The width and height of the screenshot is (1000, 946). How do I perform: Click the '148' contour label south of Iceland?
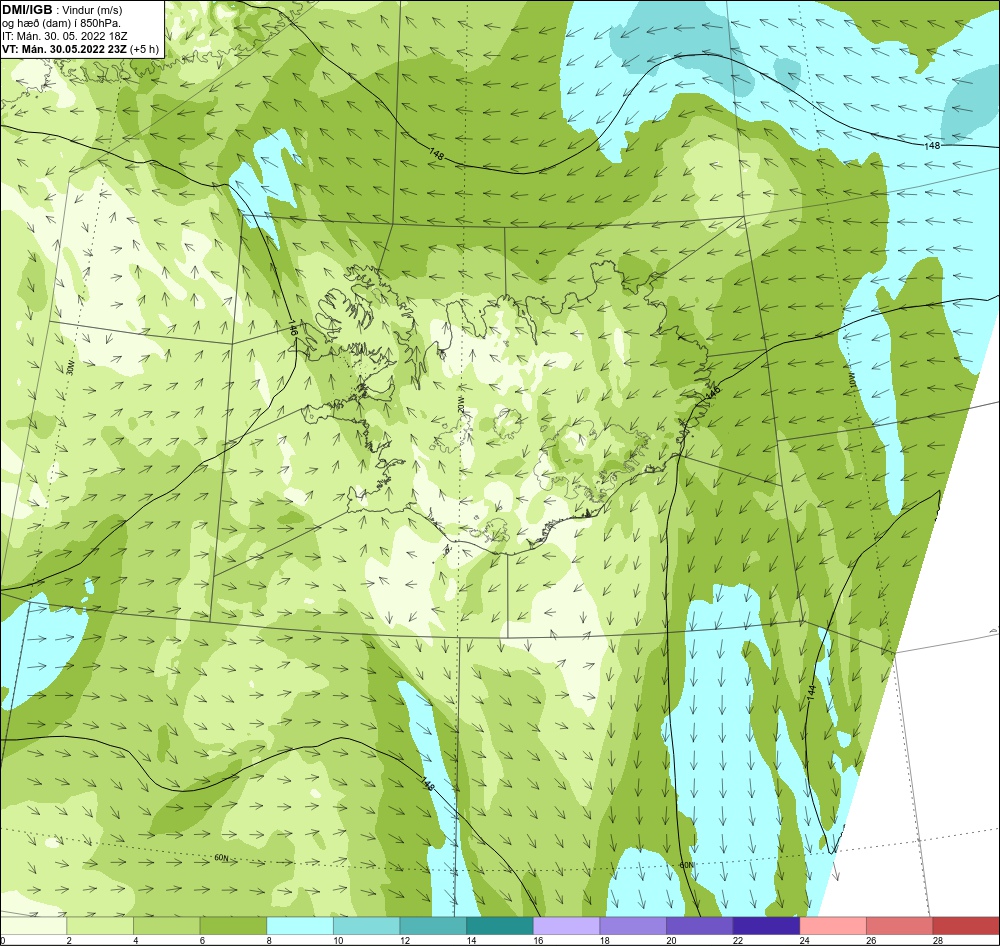[427, 783]
